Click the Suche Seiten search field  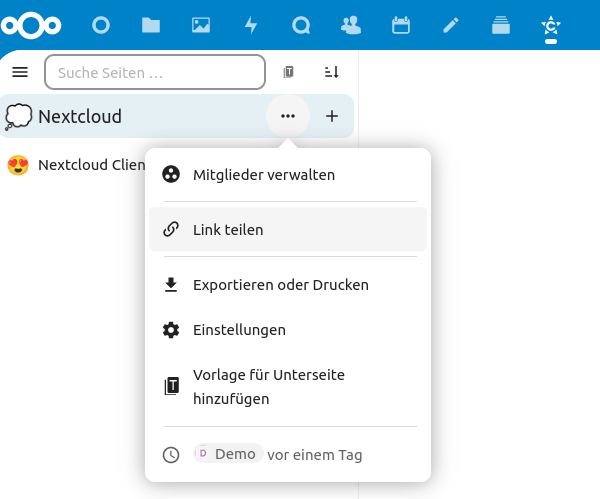click(155, 72)
